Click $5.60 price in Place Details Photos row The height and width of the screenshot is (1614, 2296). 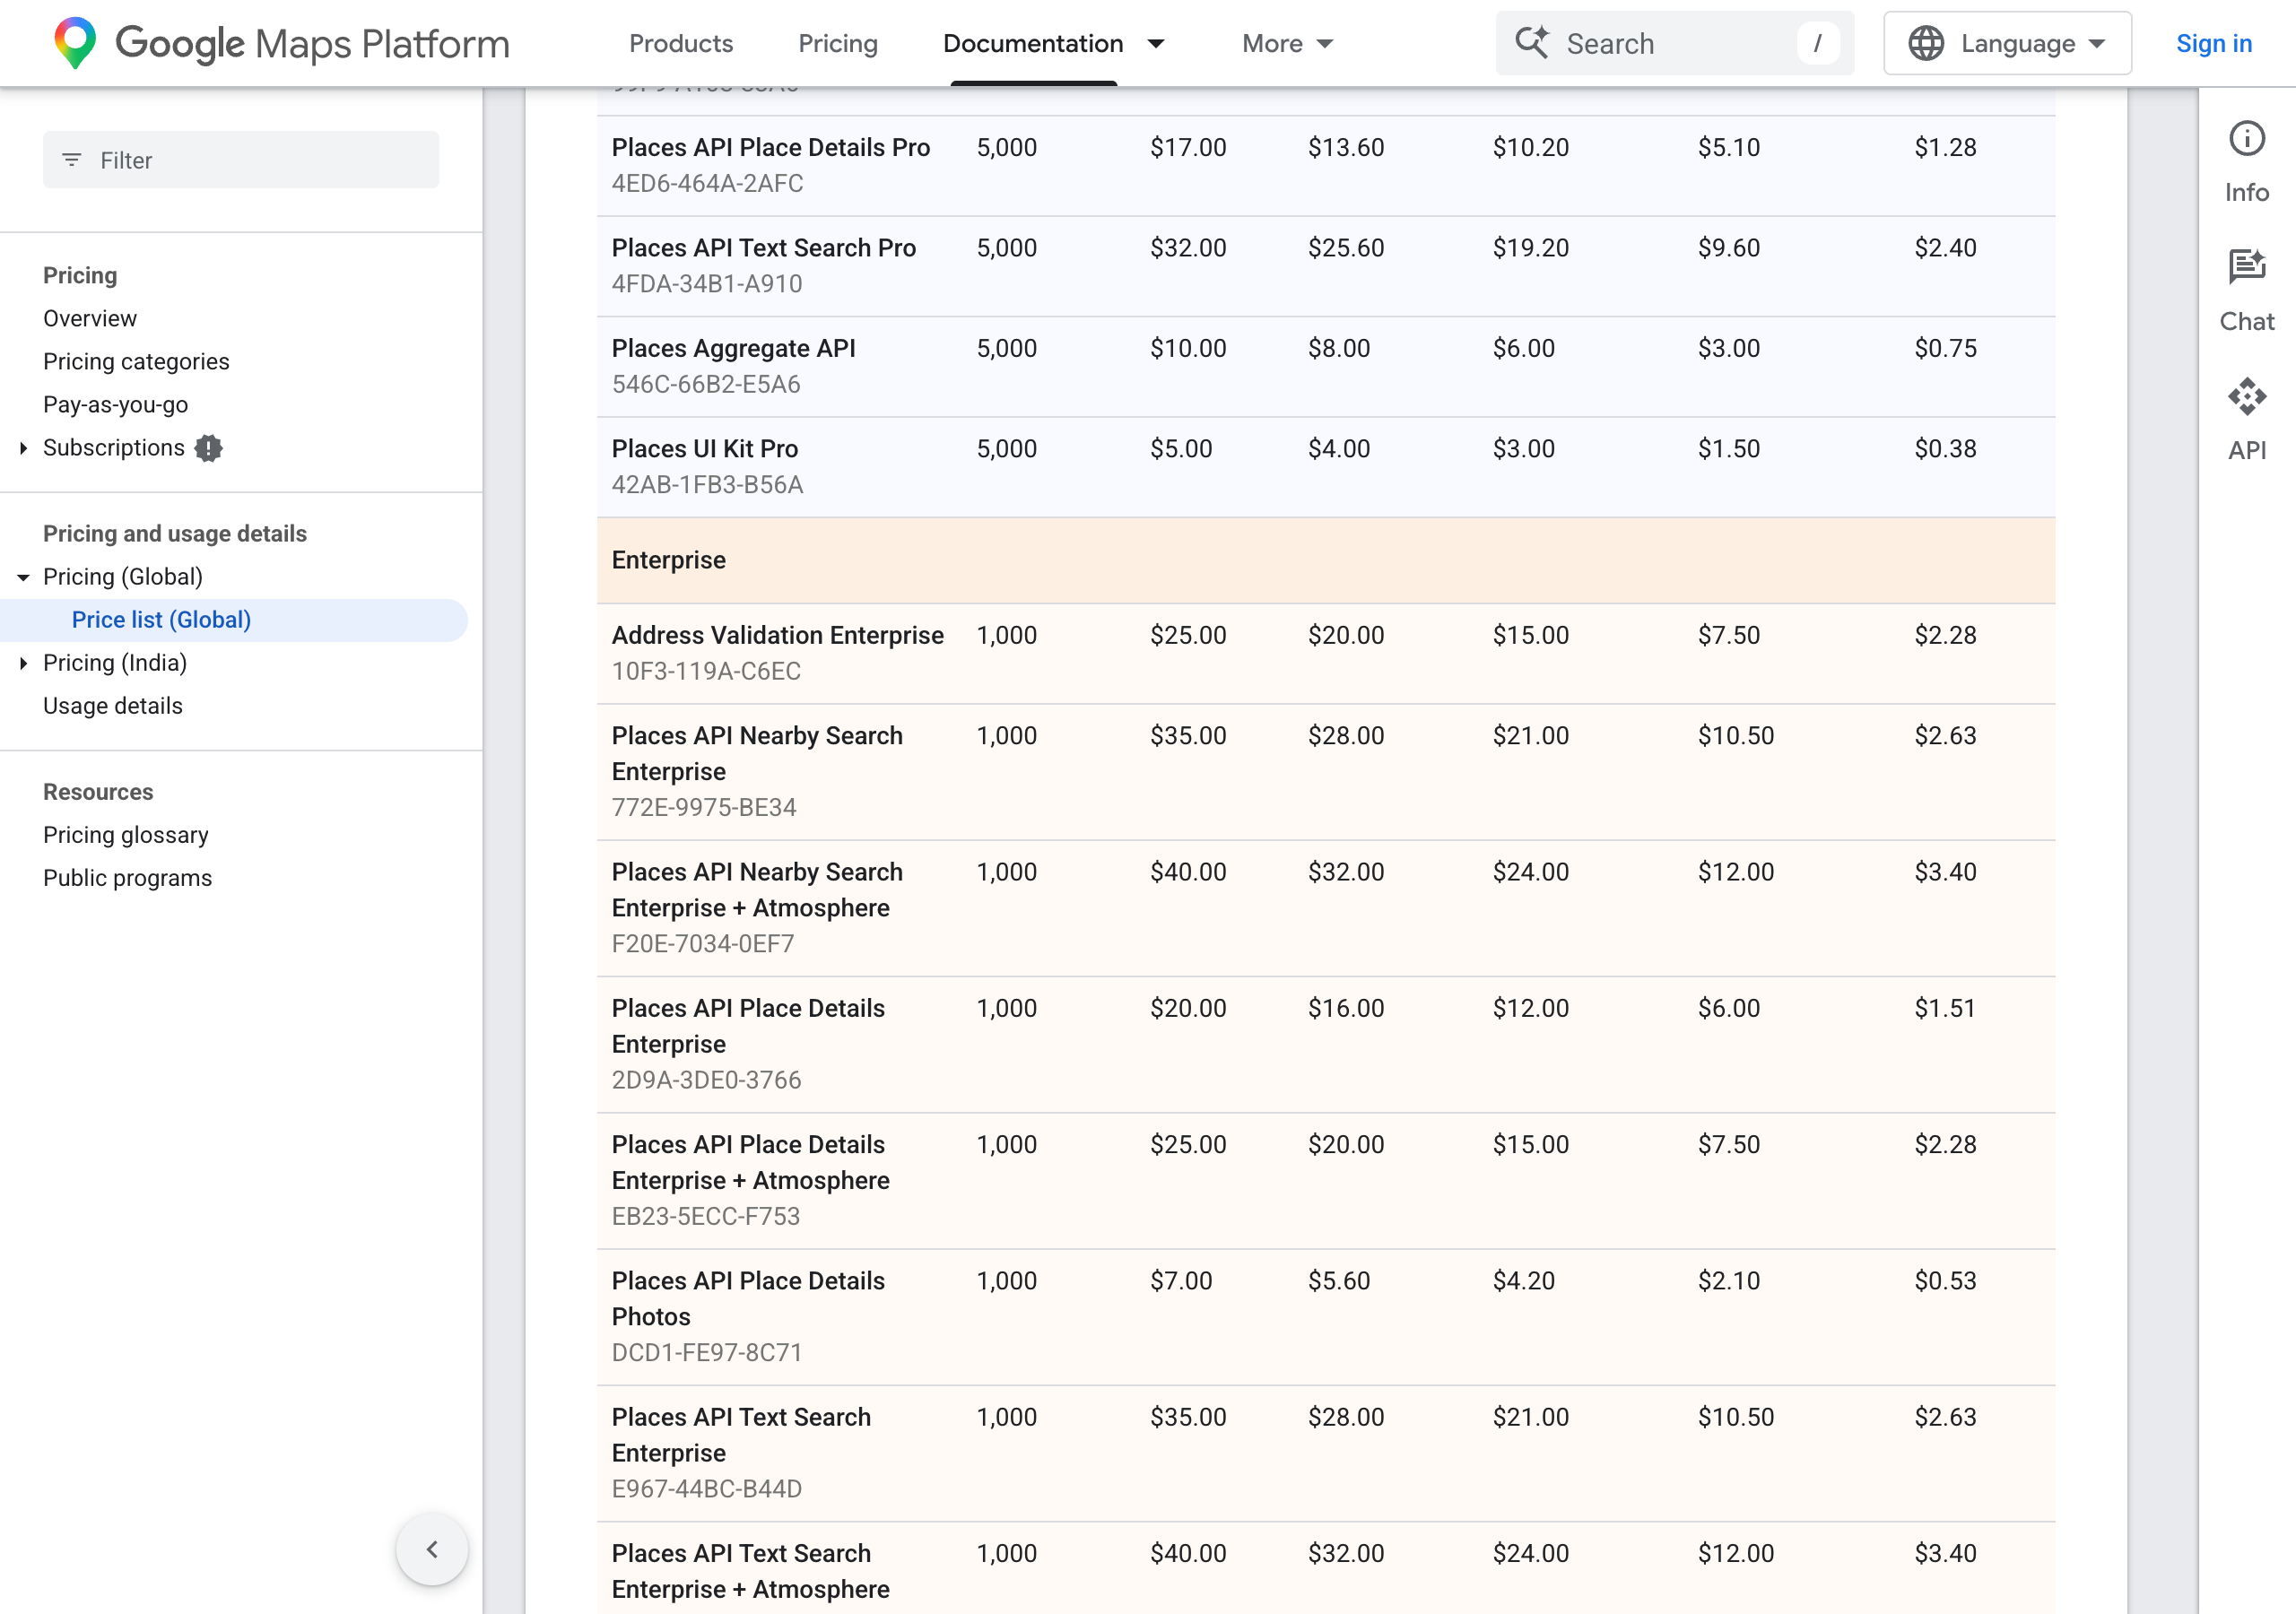point(1339,1281)
